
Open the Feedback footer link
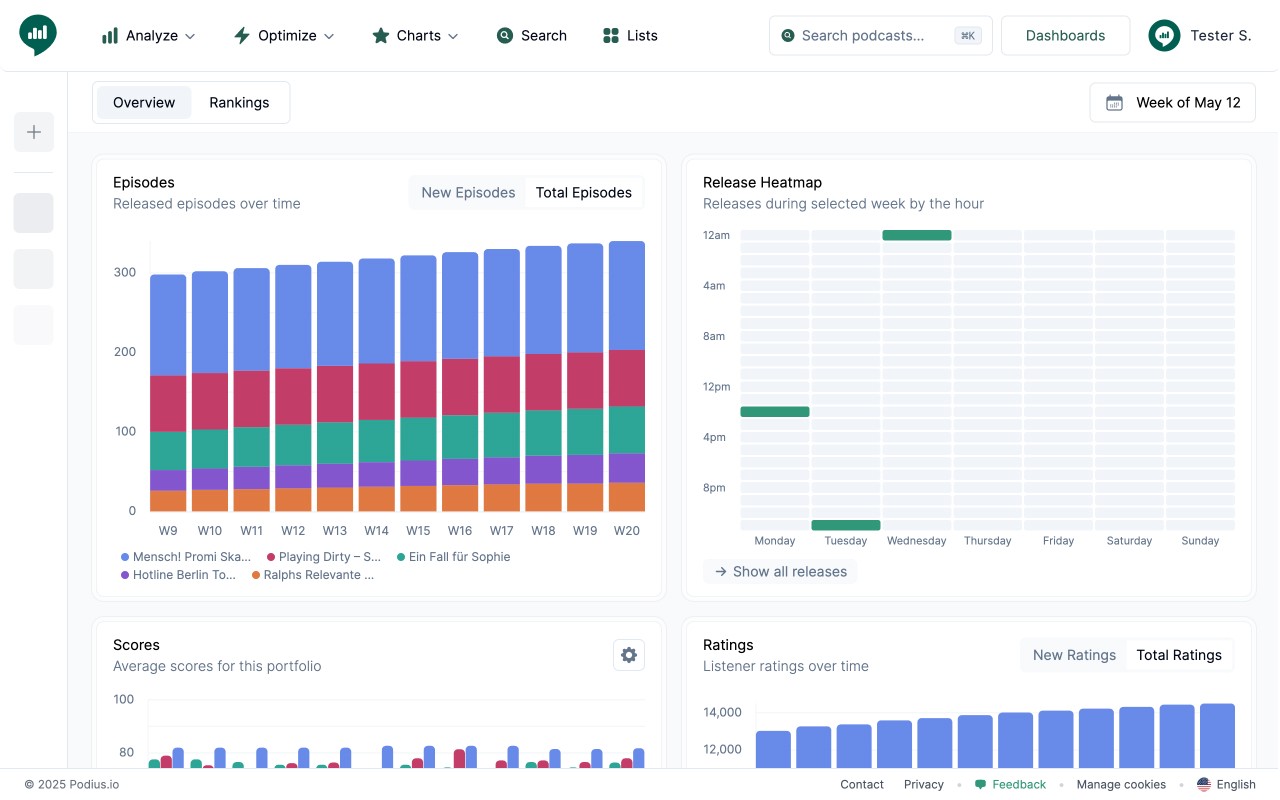click(1010, 784)
